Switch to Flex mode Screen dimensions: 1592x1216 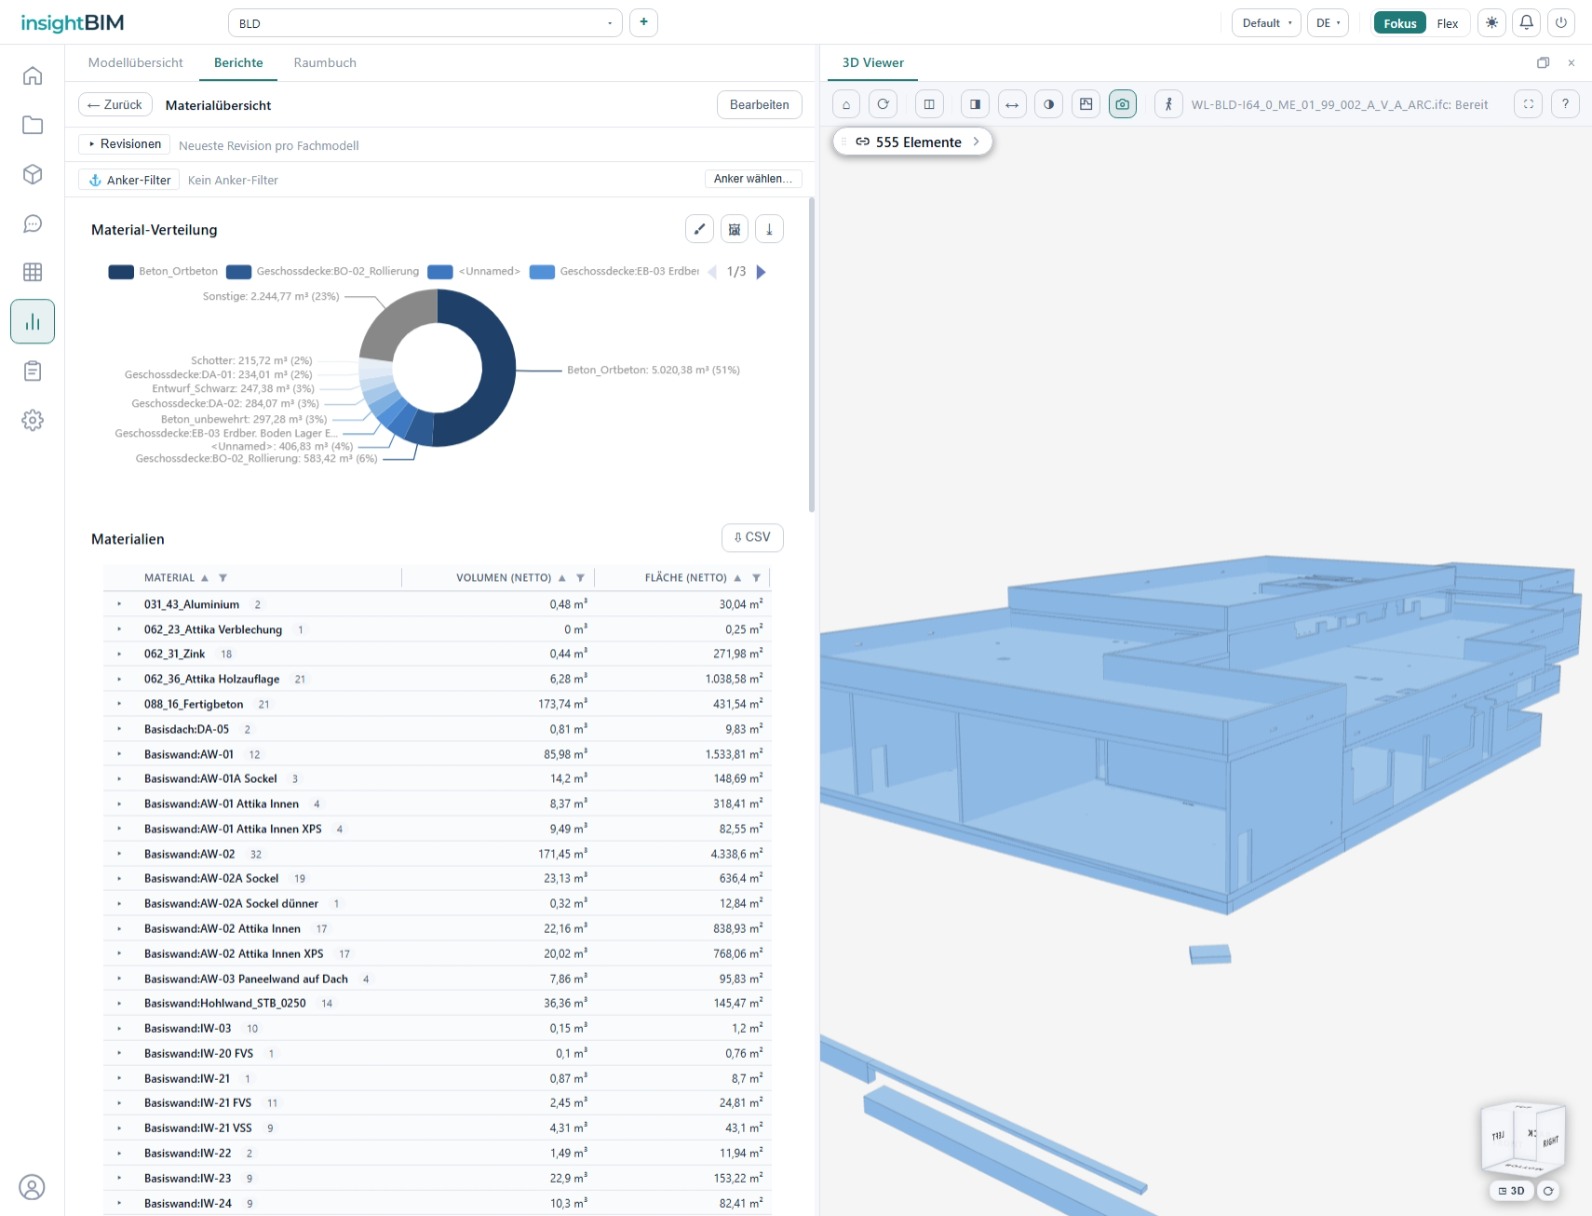click(x=1447, y=23)
